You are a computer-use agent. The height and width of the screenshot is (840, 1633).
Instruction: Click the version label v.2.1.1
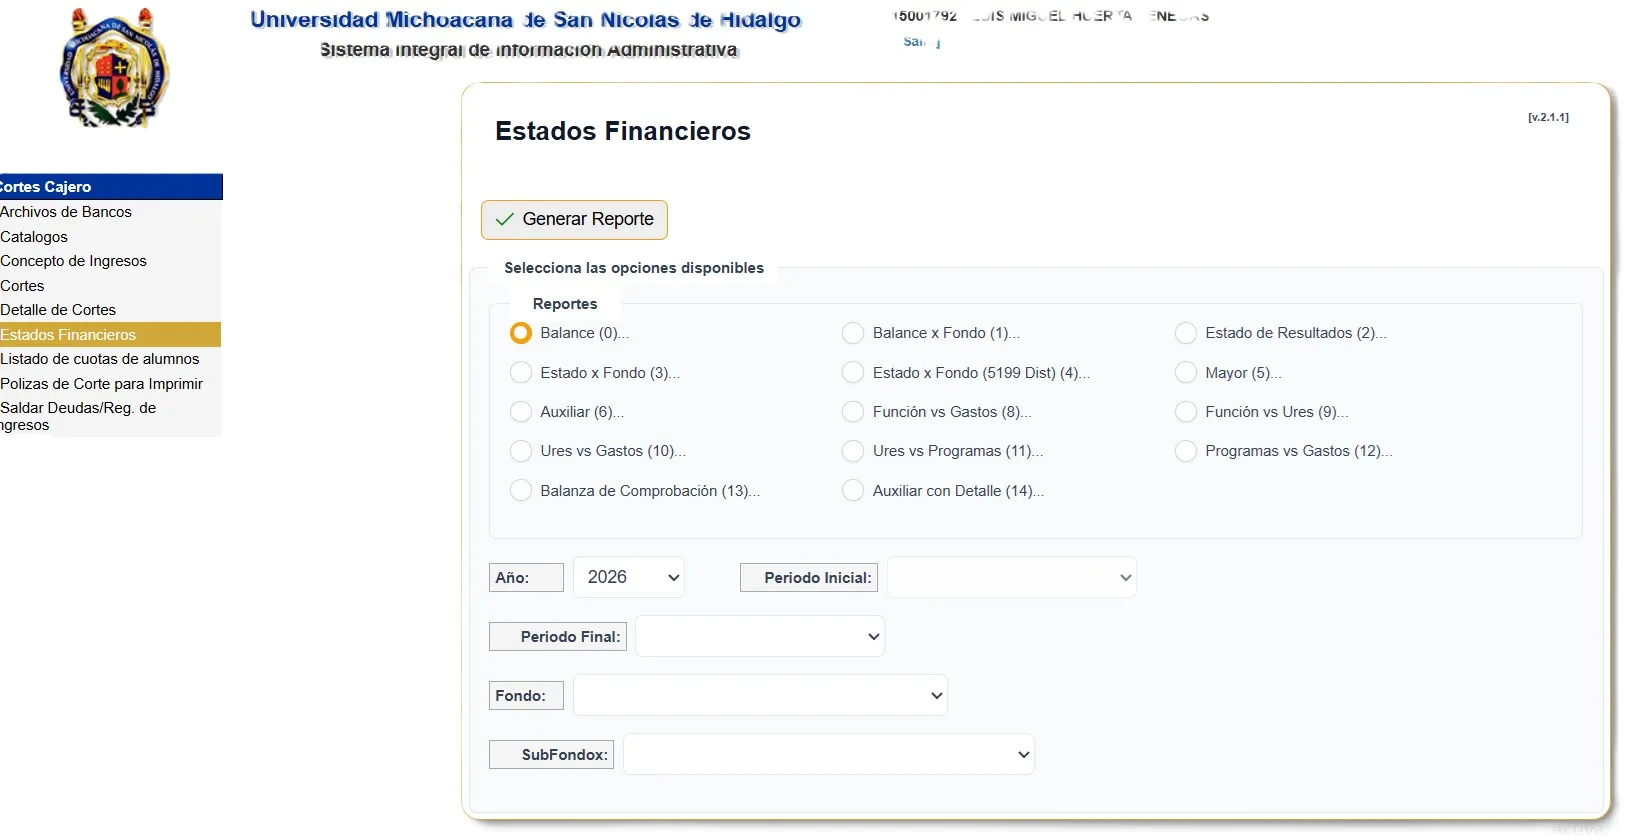(1548, 117)
